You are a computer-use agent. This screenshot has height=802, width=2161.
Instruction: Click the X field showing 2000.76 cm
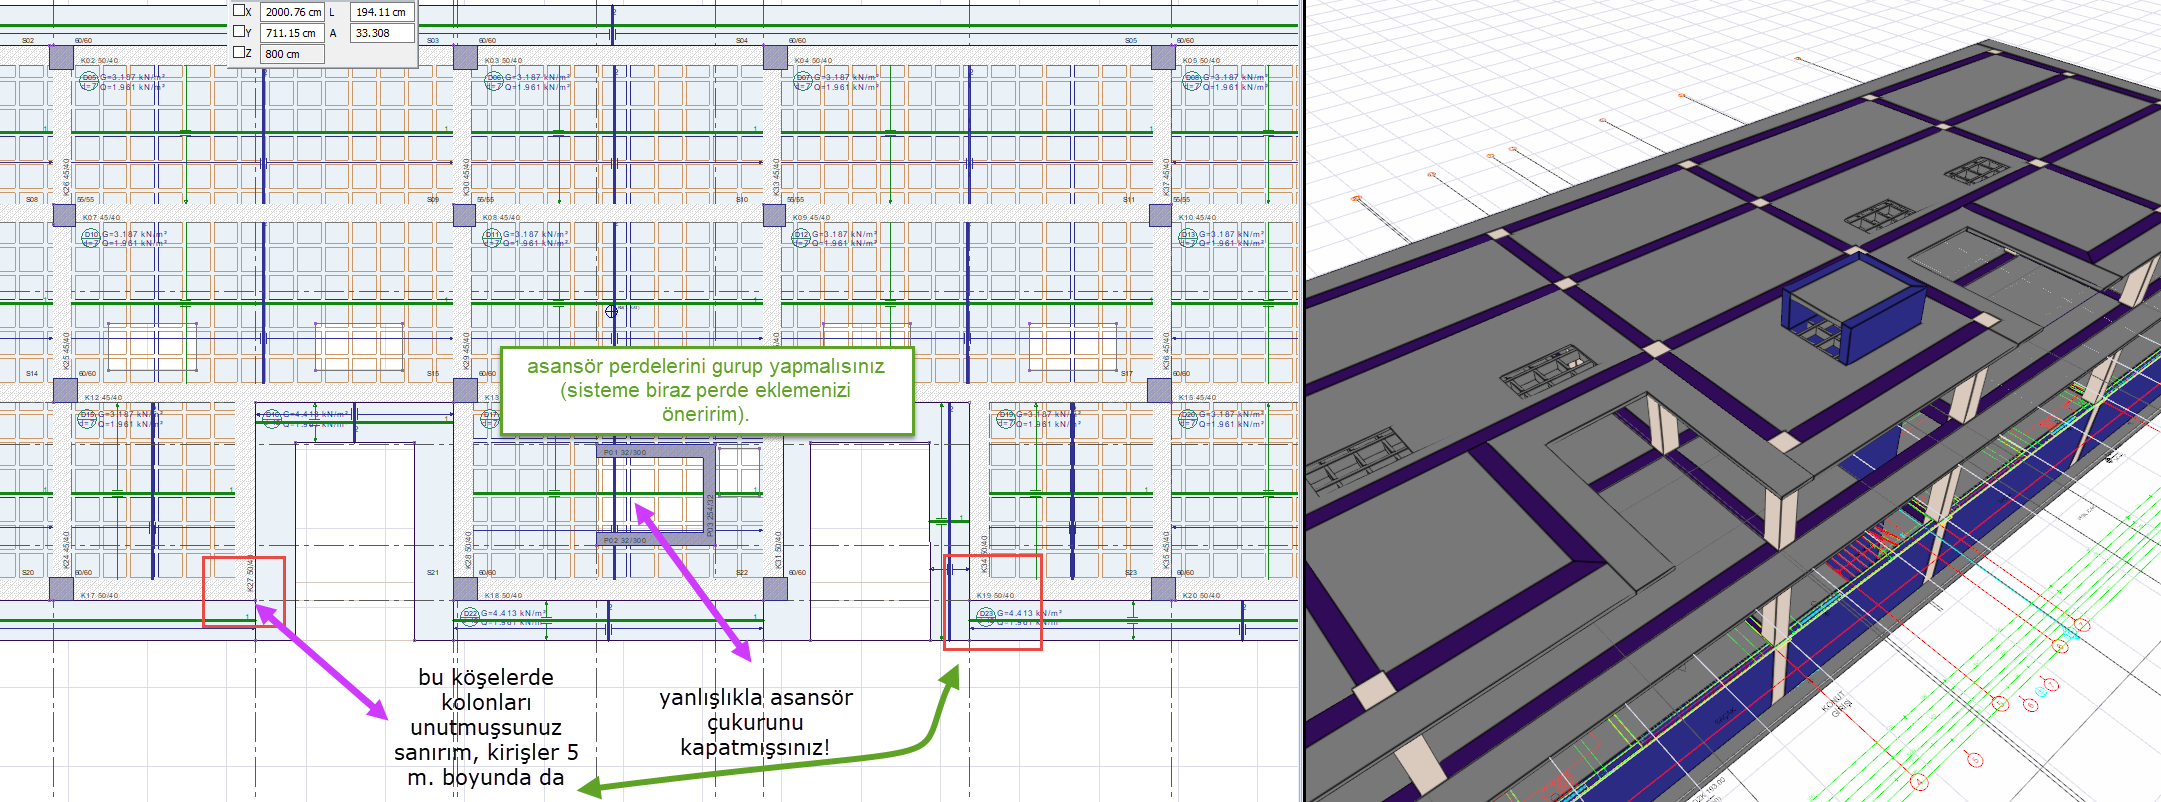tap(292, 12)
